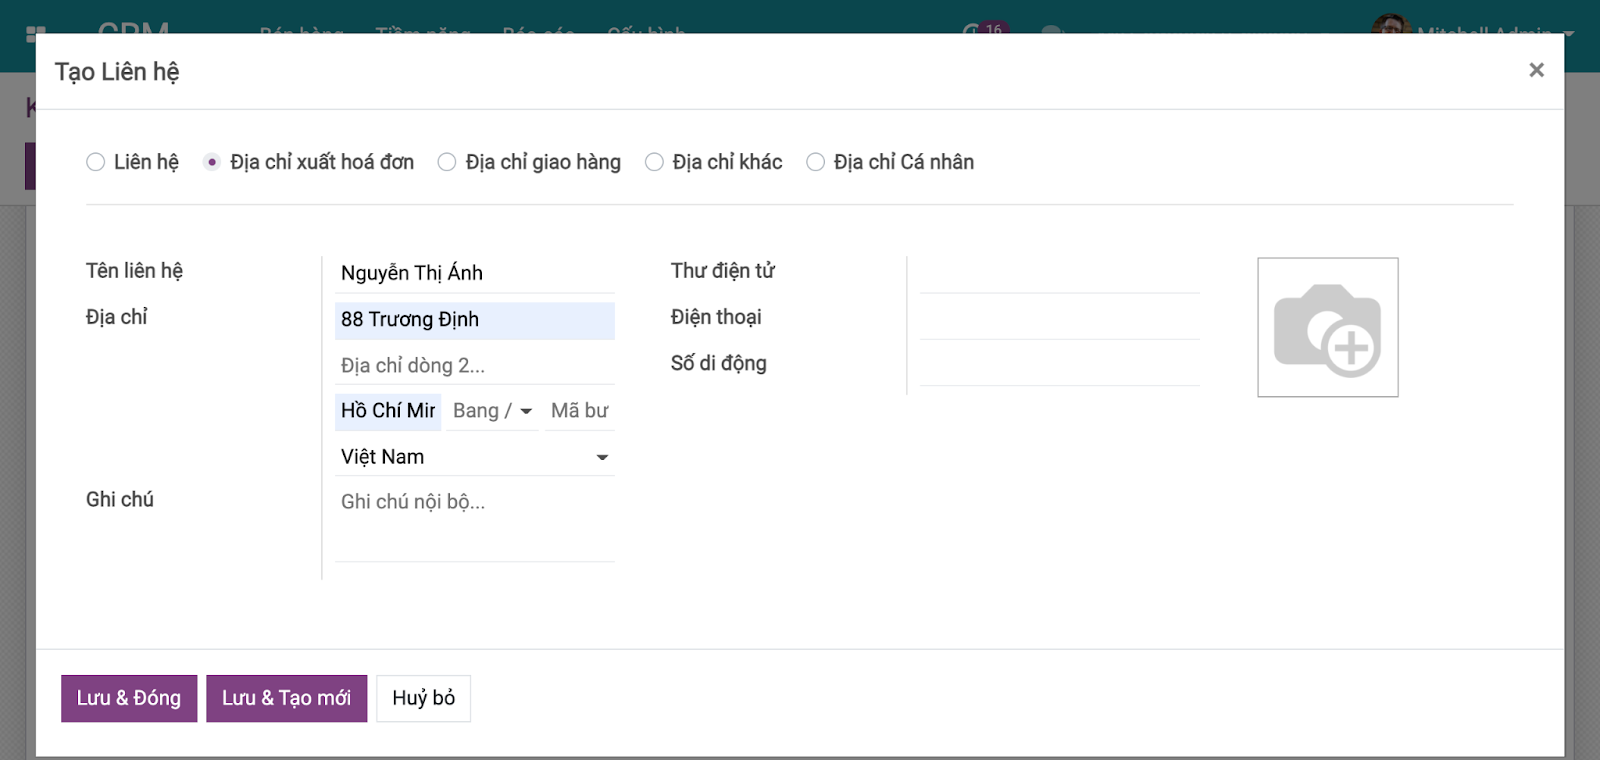
Task: Click the Ghi chú nội bộ notes field
Action: [x=475, y=523]
